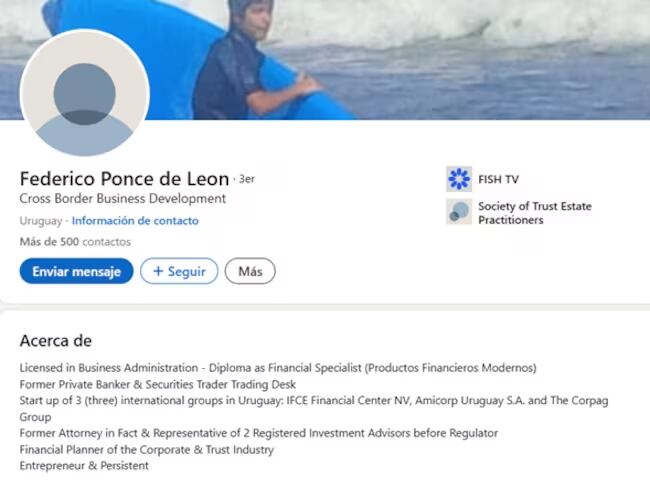
Task: View the Más de 500 contactos list
Action: [x=75, y=242]
